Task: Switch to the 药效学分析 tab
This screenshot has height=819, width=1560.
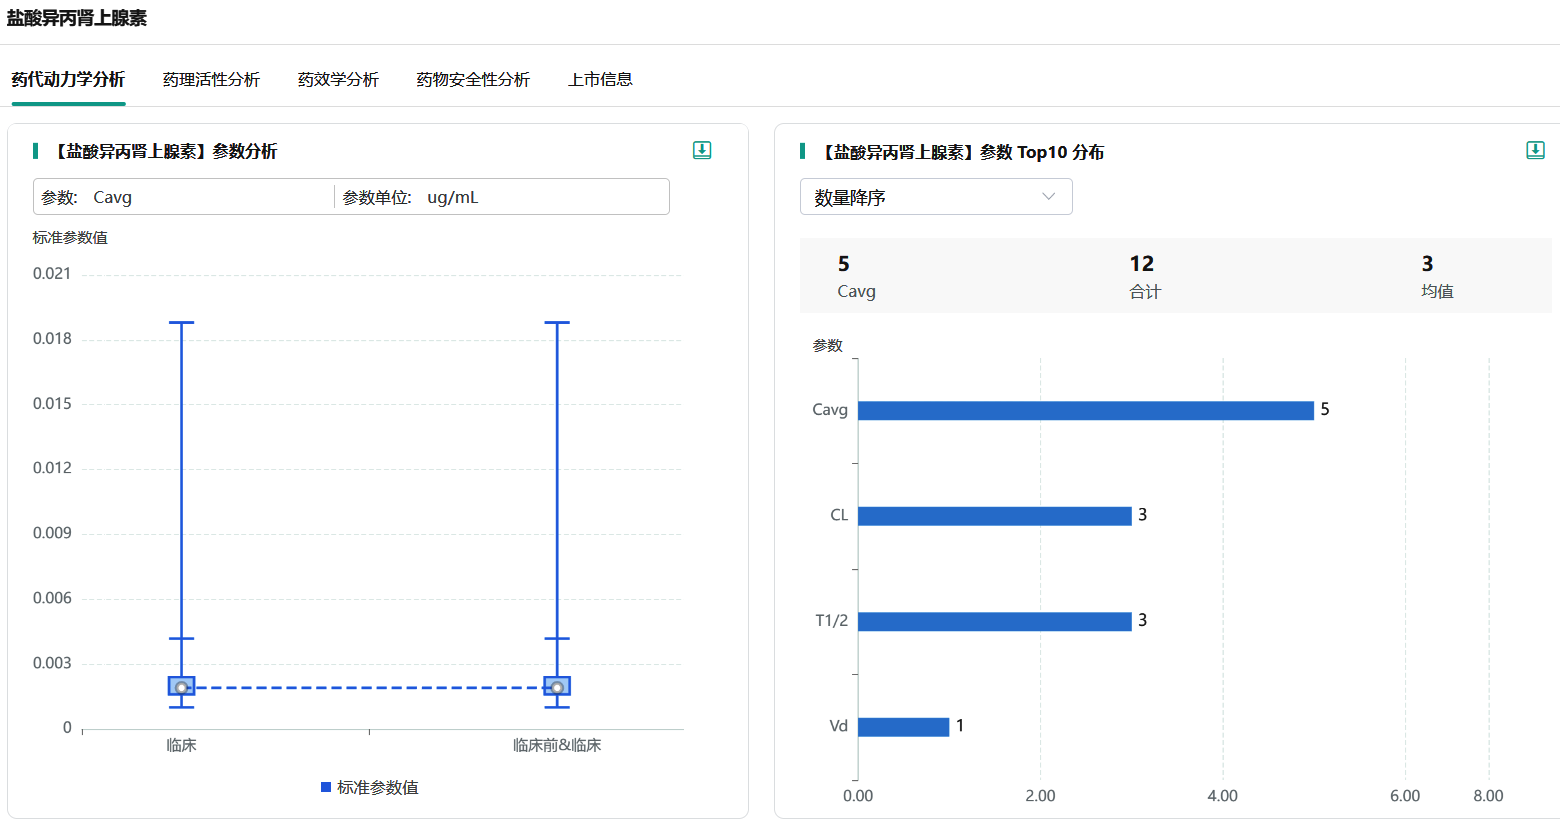Action: [338, 80]
